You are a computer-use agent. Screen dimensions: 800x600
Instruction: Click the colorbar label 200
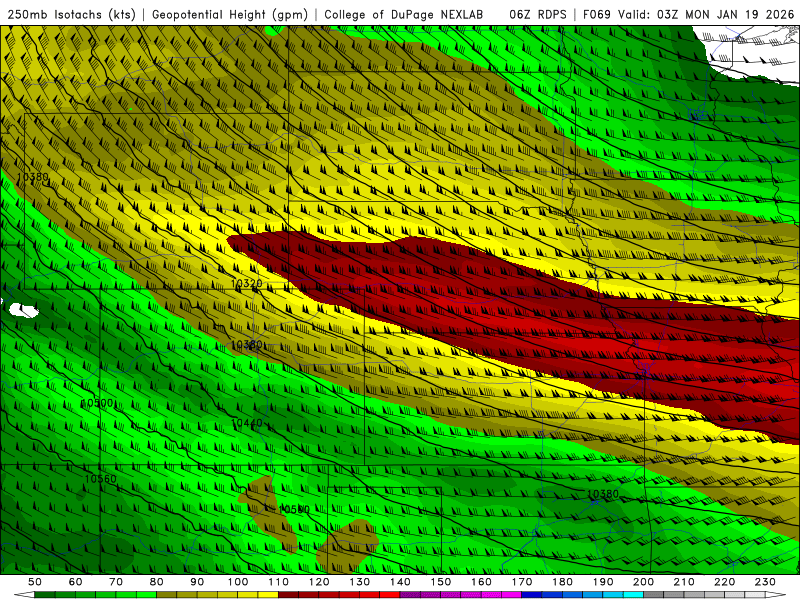coord(643,582)
